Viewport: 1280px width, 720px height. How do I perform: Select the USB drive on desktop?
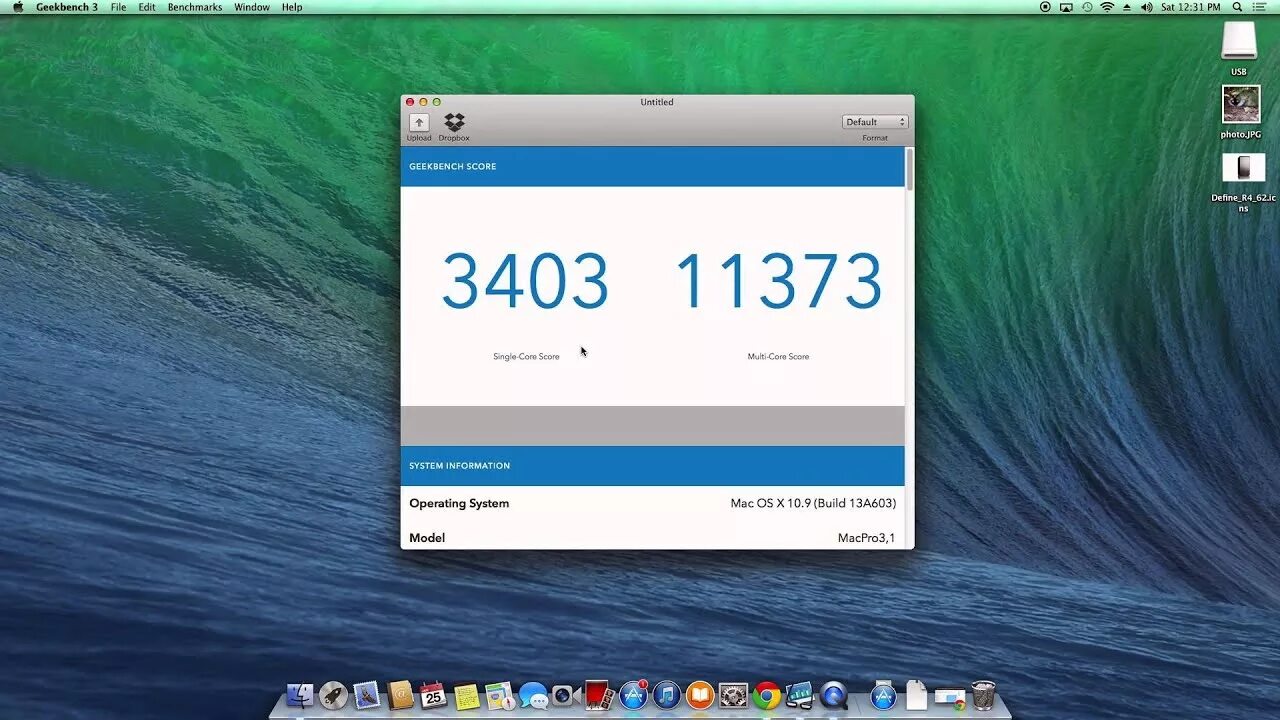pos(1239,42)
